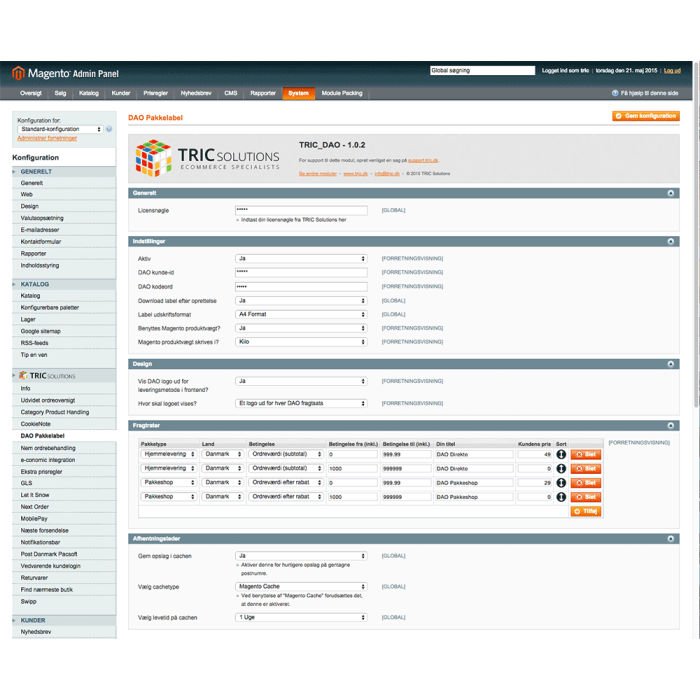The image size is (700, 700).
Task: Collapse the Design section arrow icon
Action: pos(670,364)
